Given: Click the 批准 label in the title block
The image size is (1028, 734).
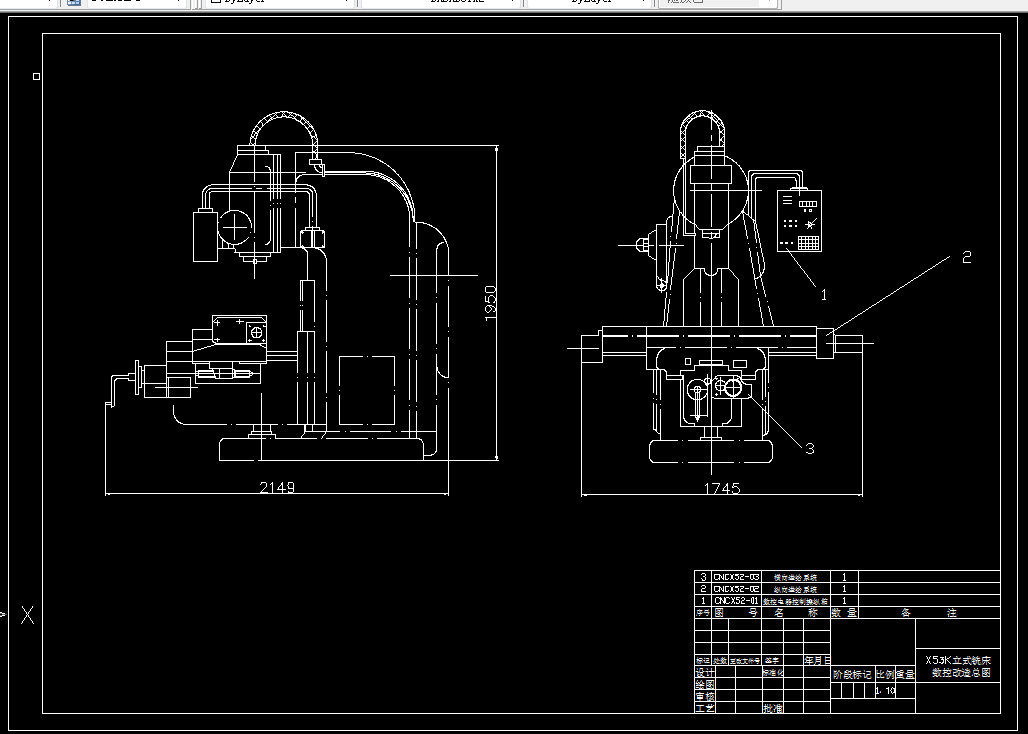Looking at the screenshot, I should (773, 708).
